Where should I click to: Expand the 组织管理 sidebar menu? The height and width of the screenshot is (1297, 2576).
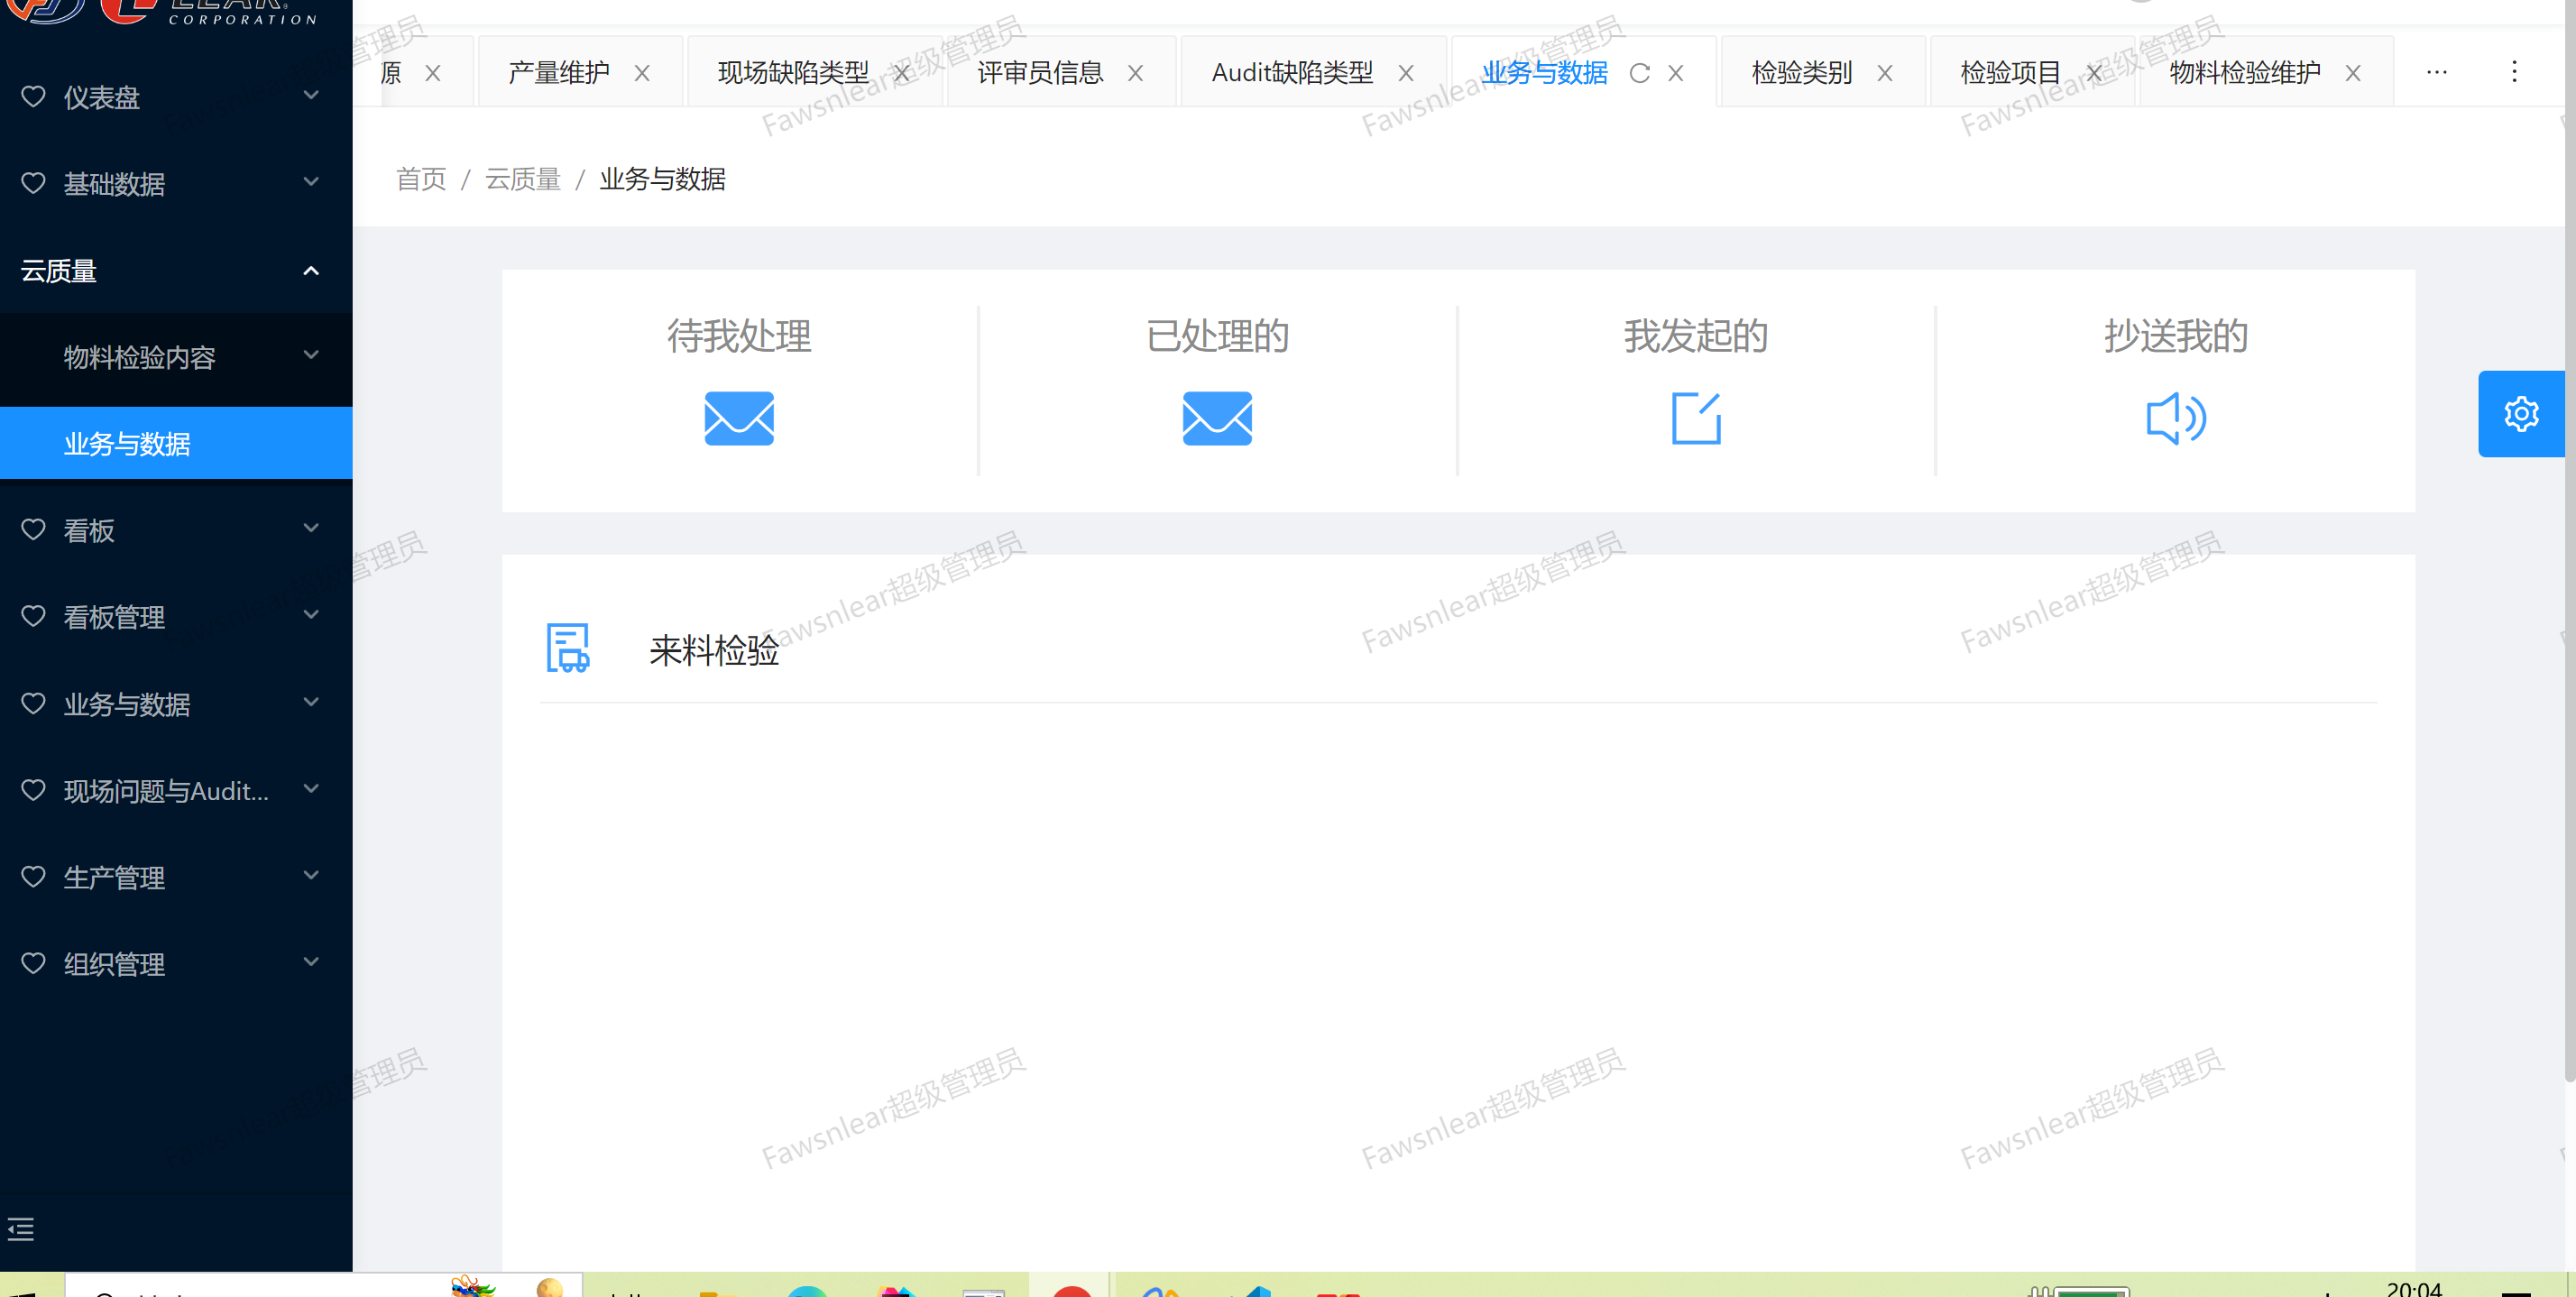[x=311, y=962]
